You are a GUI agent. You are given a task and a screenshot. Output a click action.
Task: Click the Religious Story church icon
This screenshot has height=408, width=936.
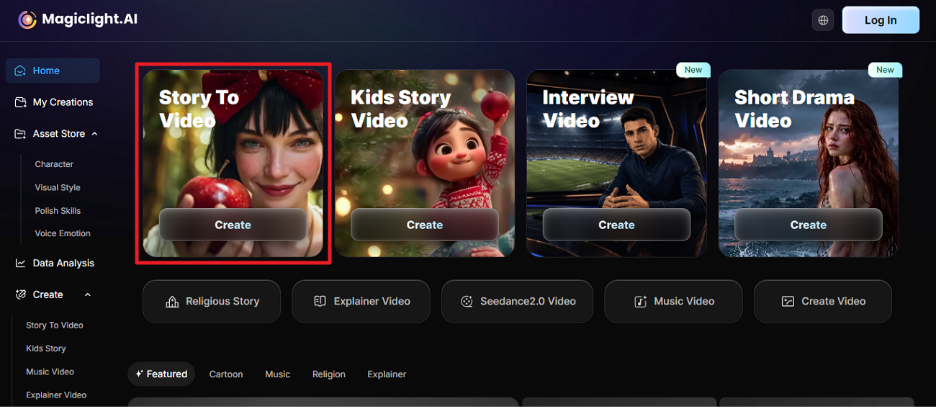(x=172, y=302)
